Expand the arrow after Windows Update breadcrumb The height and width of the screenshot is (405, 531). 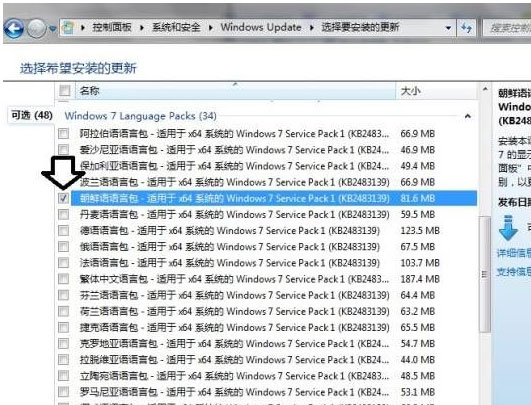pos(311,27)
